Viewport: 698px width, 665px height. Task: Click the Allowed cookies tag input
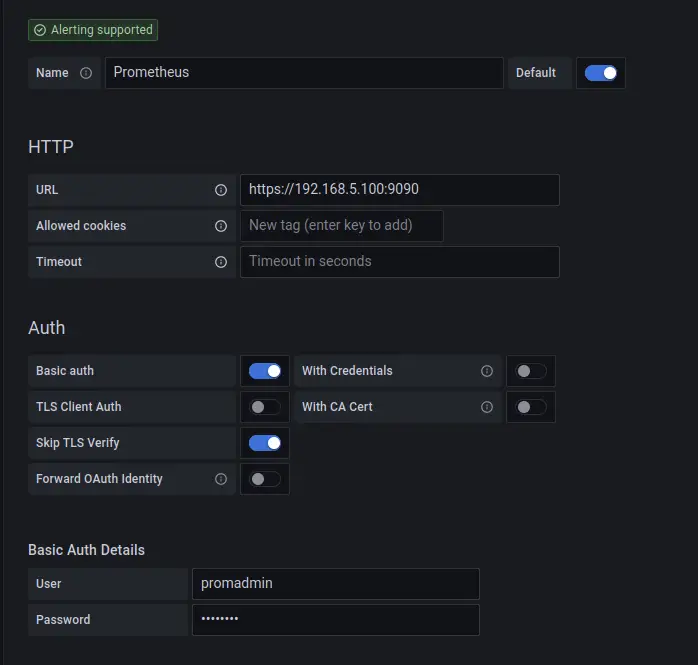342,226
